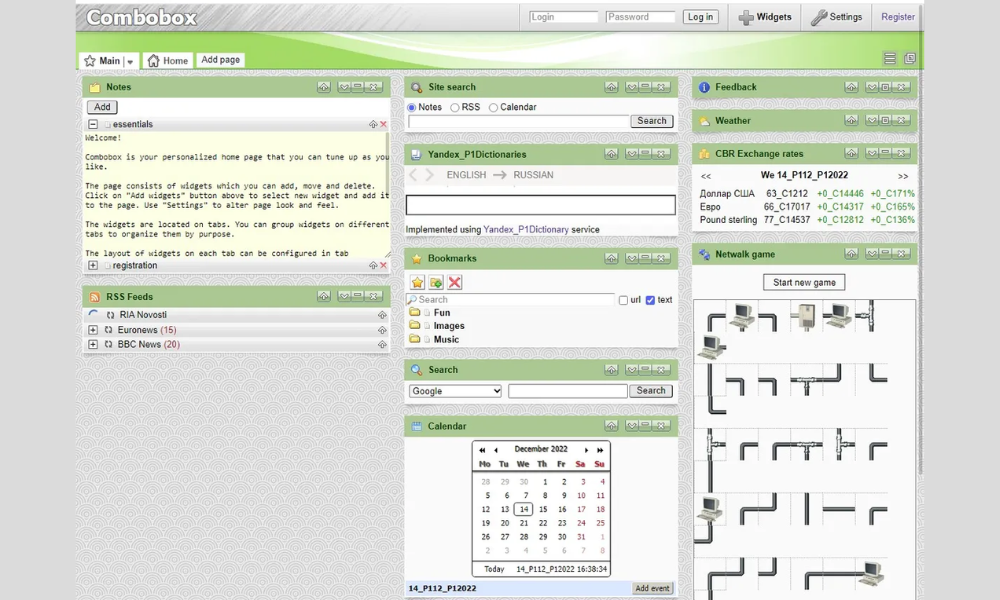Image resolution: width=1000 pixels, height=600 pixels.
Task: Start a new Netwalk game
Action: (x=804, y=282)
